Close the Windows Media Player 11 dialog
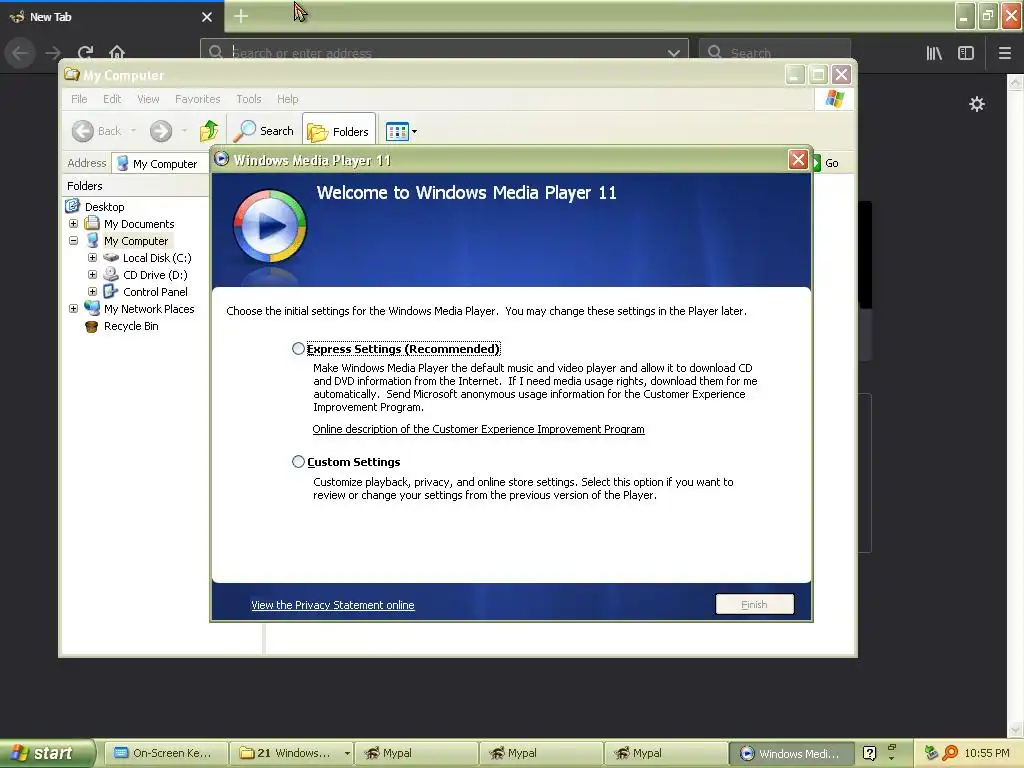Image resolution: width=1024 pixels, height=768 pixels. [798, 159]
